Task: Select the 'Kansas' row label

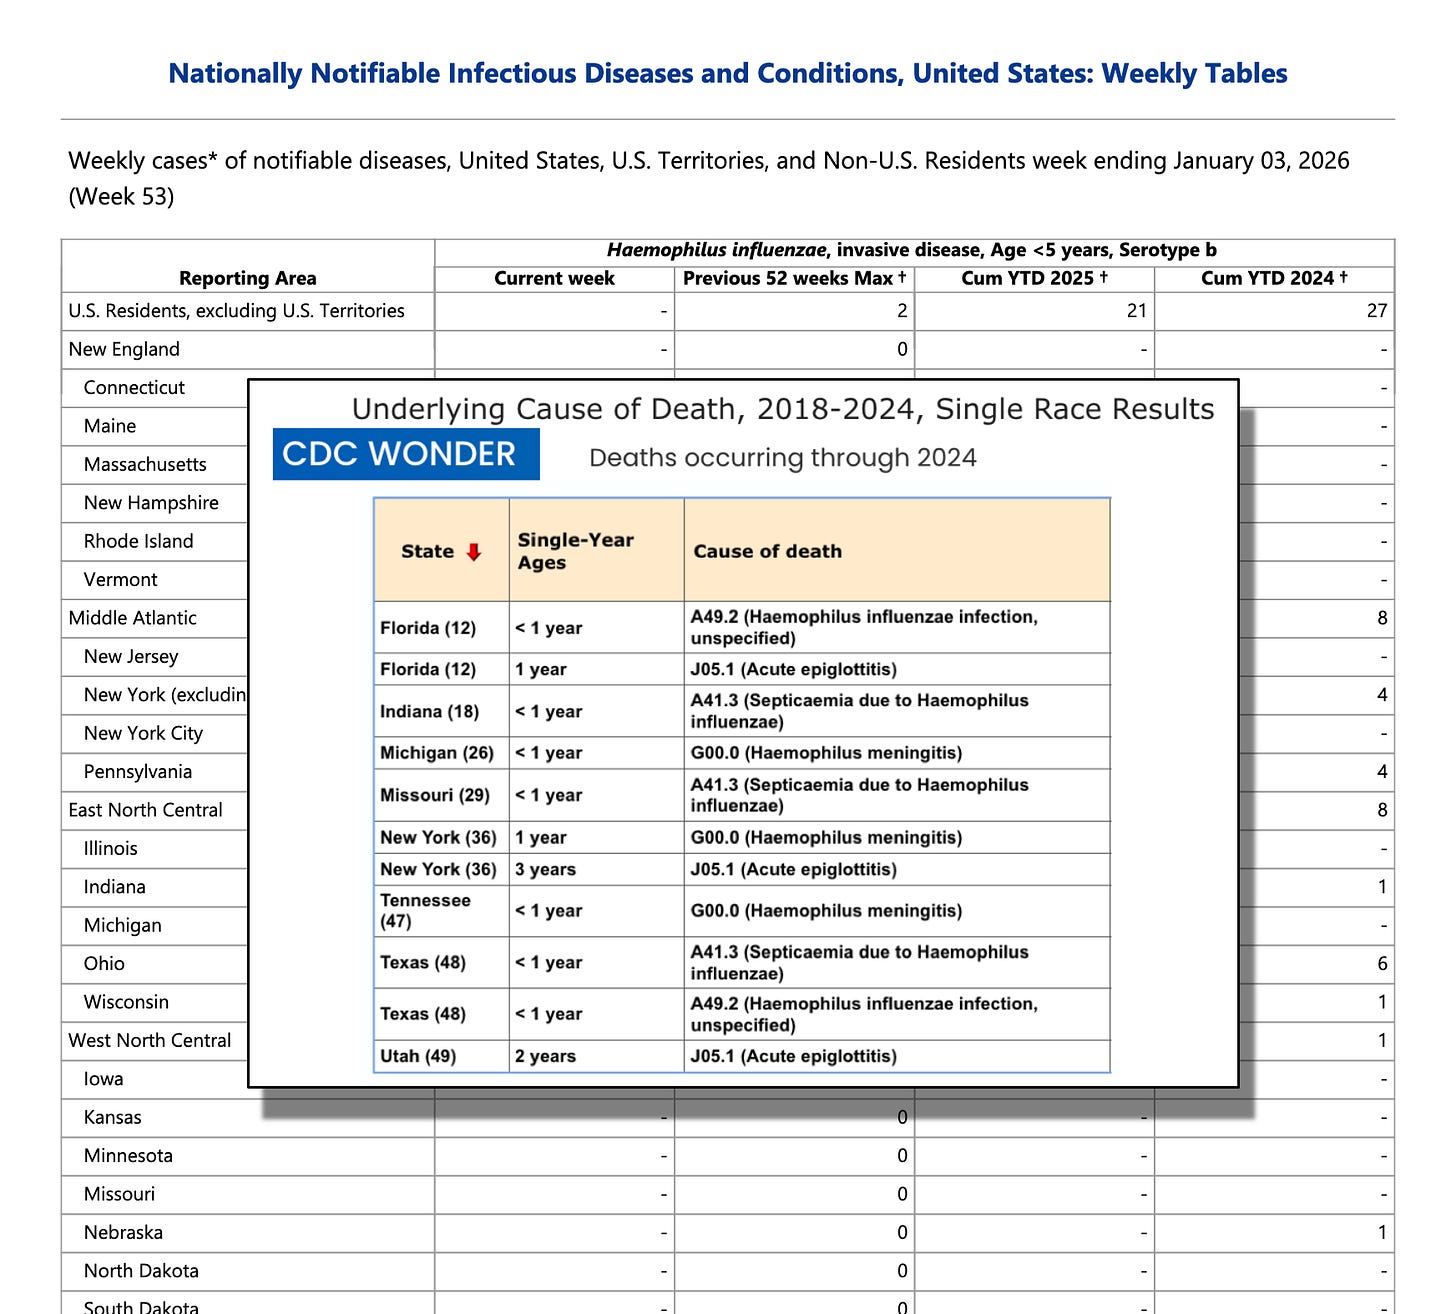Action: [x=113, y=1117]
